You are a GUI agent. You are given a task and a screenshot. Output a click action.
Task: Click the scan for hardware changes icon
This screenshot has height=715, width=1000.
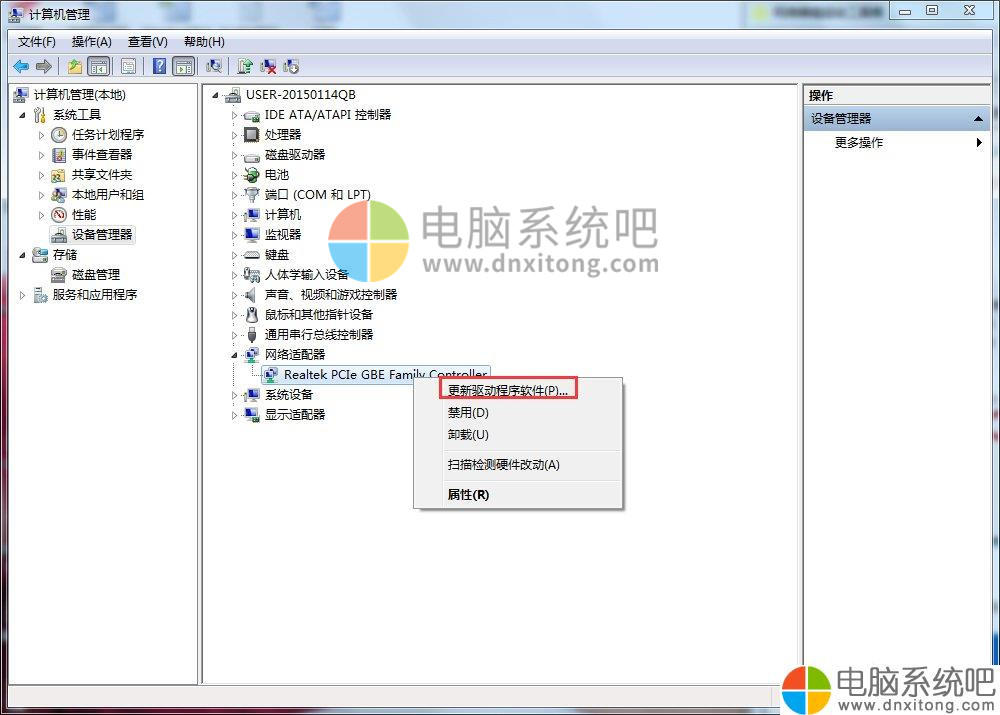(x=214, y=66)
